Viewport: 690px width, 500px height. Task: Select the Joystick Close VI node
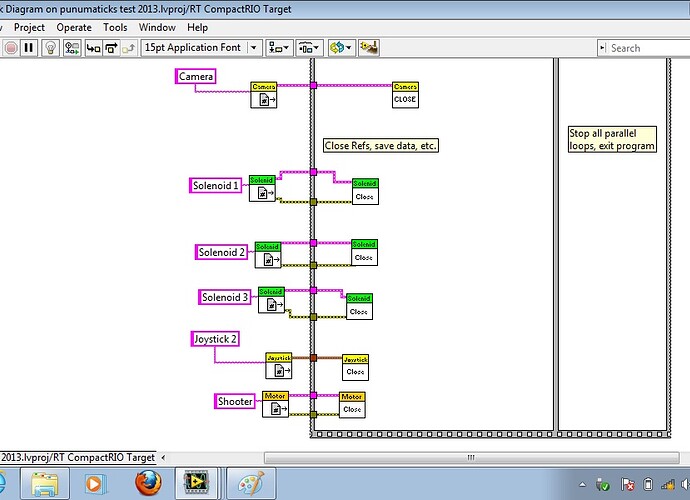(x=356, y=368)
